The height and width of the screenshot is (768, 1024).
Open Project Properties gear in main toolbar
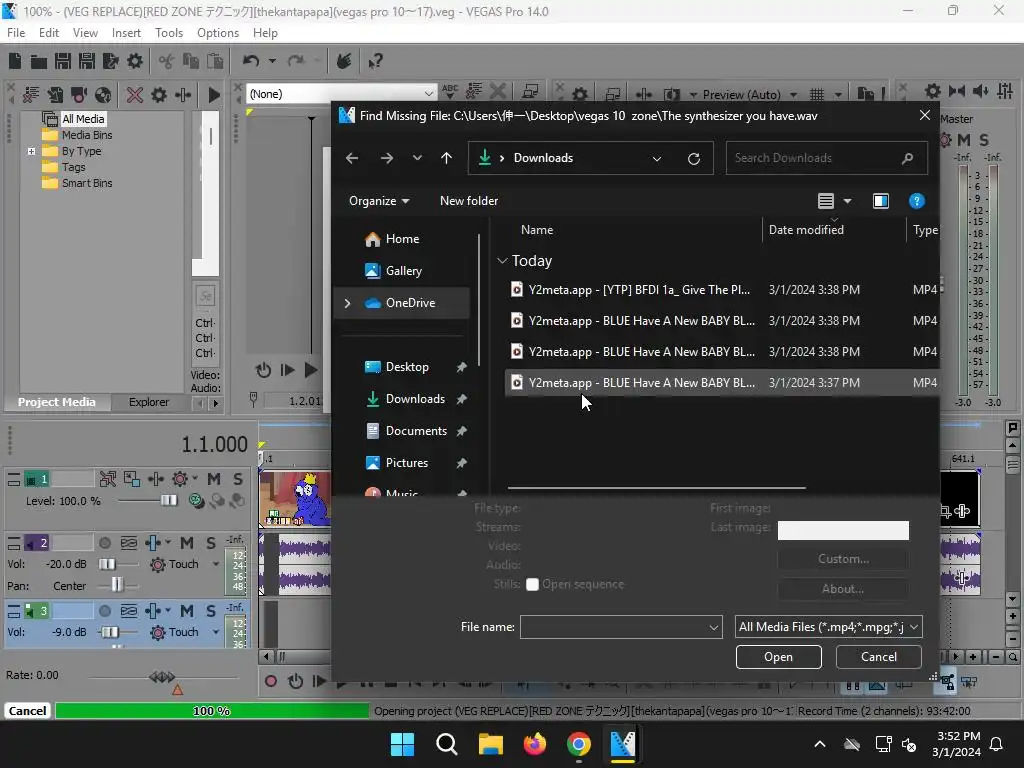(x=135, y=61)
